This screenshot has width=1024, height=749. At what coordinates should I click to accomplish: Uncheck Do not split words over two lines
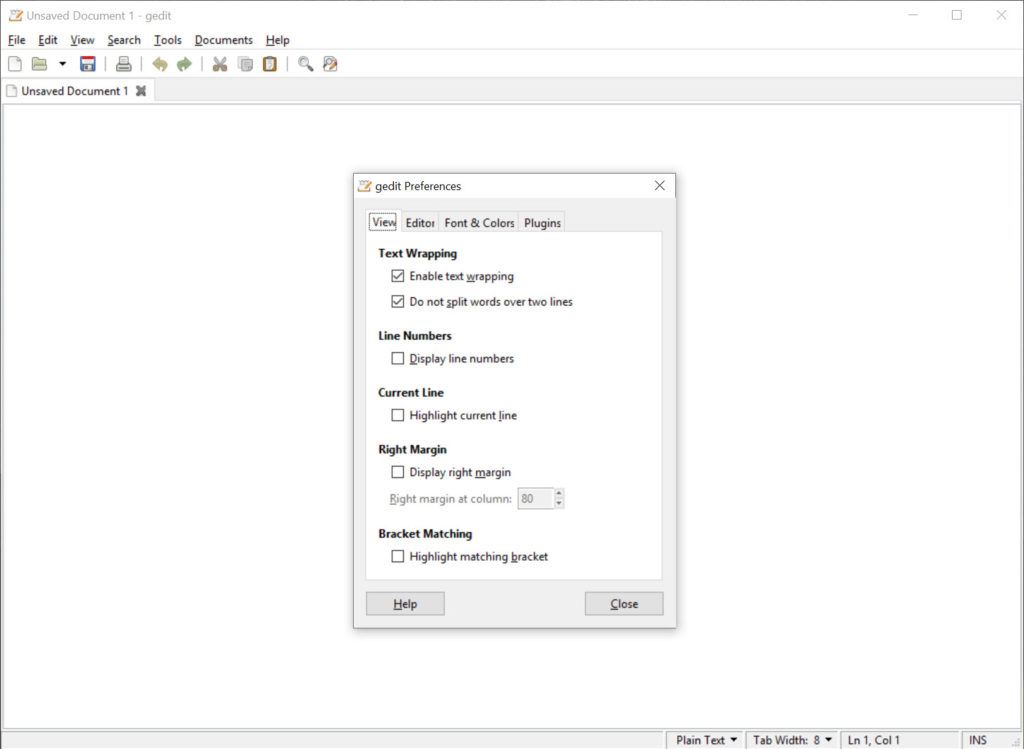[x=398, y=301]
